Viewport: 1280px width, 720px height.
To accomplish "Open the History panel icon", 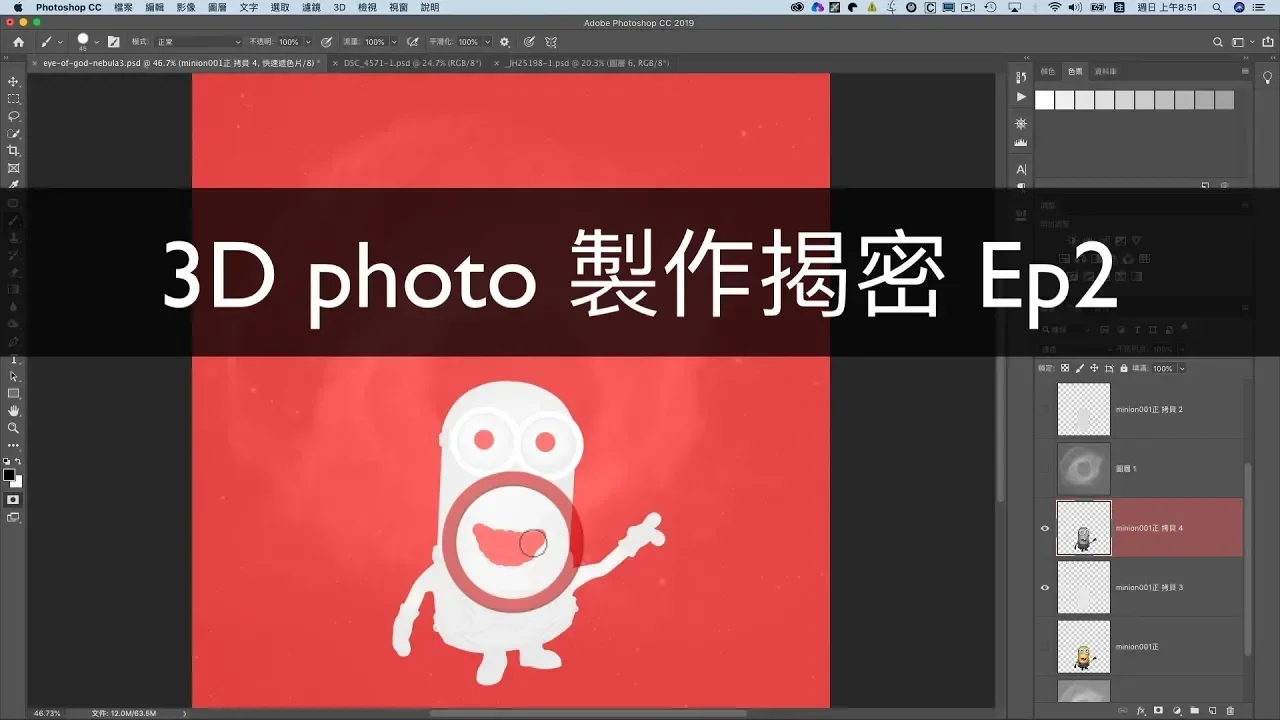I will pos(1021,77).
